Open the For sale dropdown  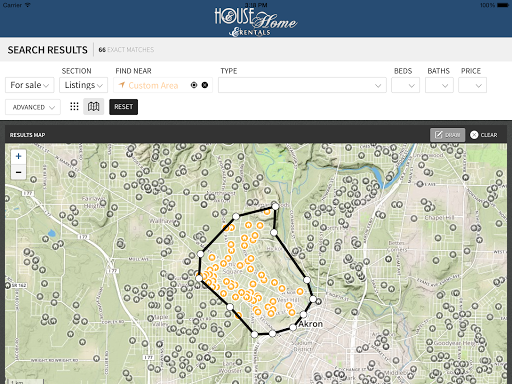pos(29,85)
